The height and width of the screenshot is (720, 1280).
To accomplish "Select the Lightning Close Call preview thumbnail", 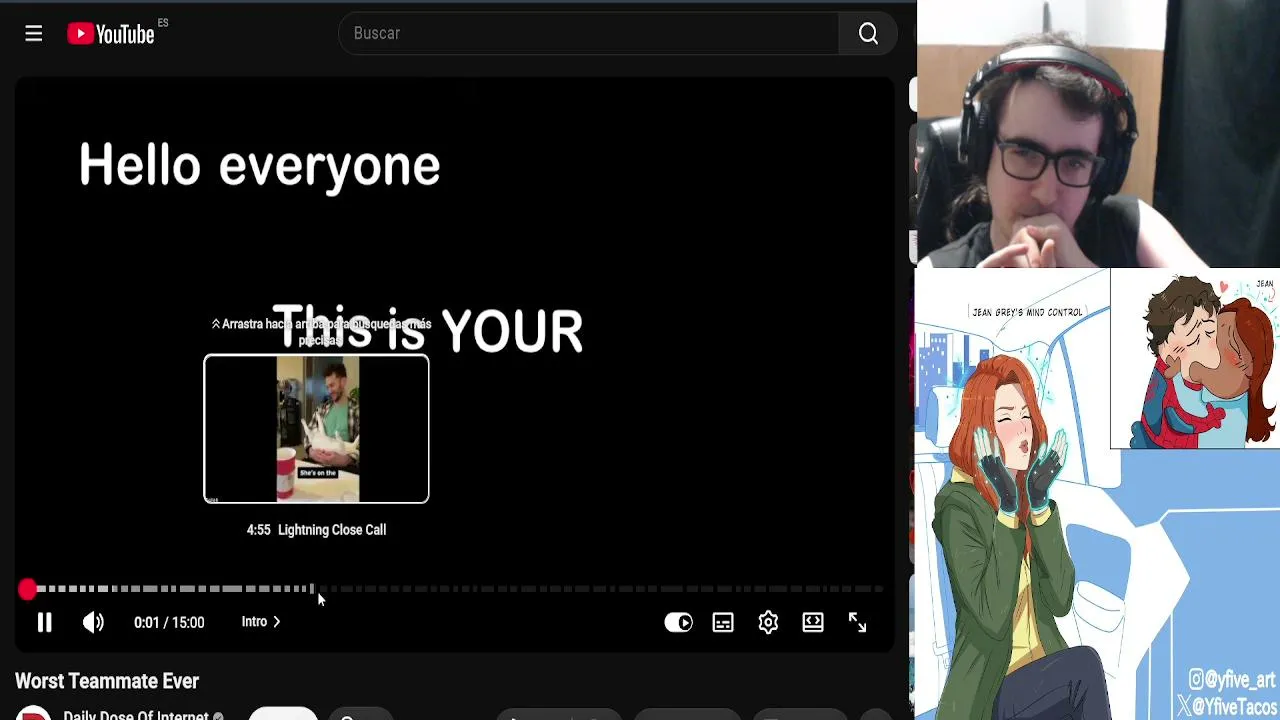I will pos(316,429).
